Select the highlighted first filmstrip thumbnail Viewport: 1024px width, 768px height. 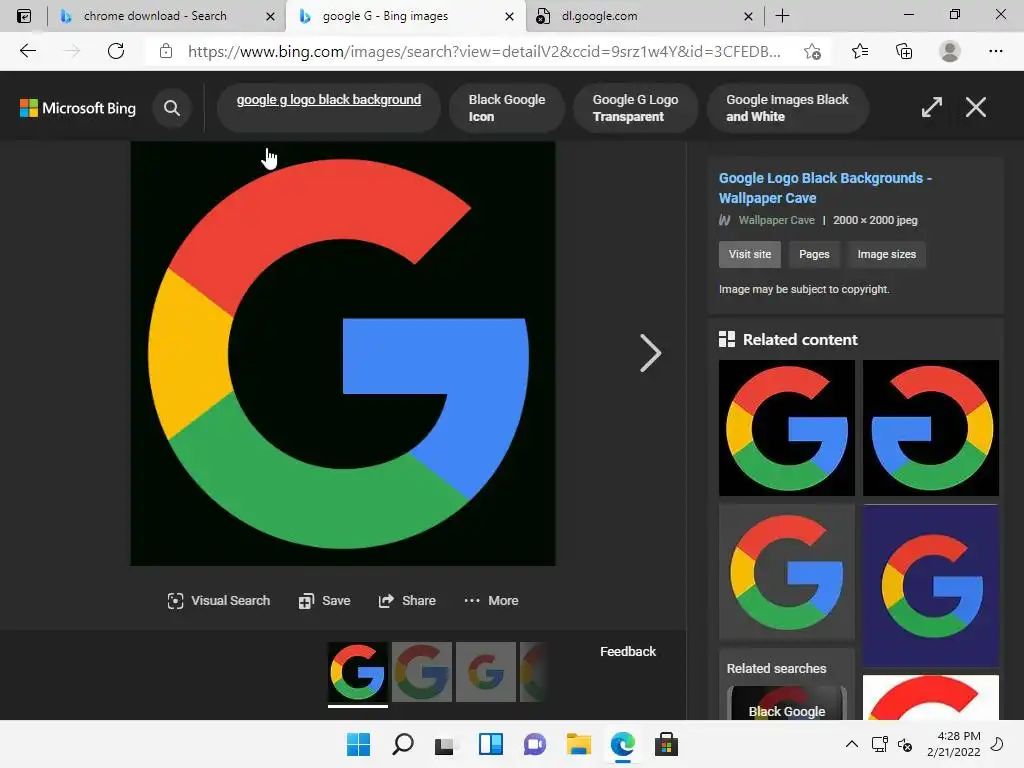pyautogui.click(x=357, y=673)
